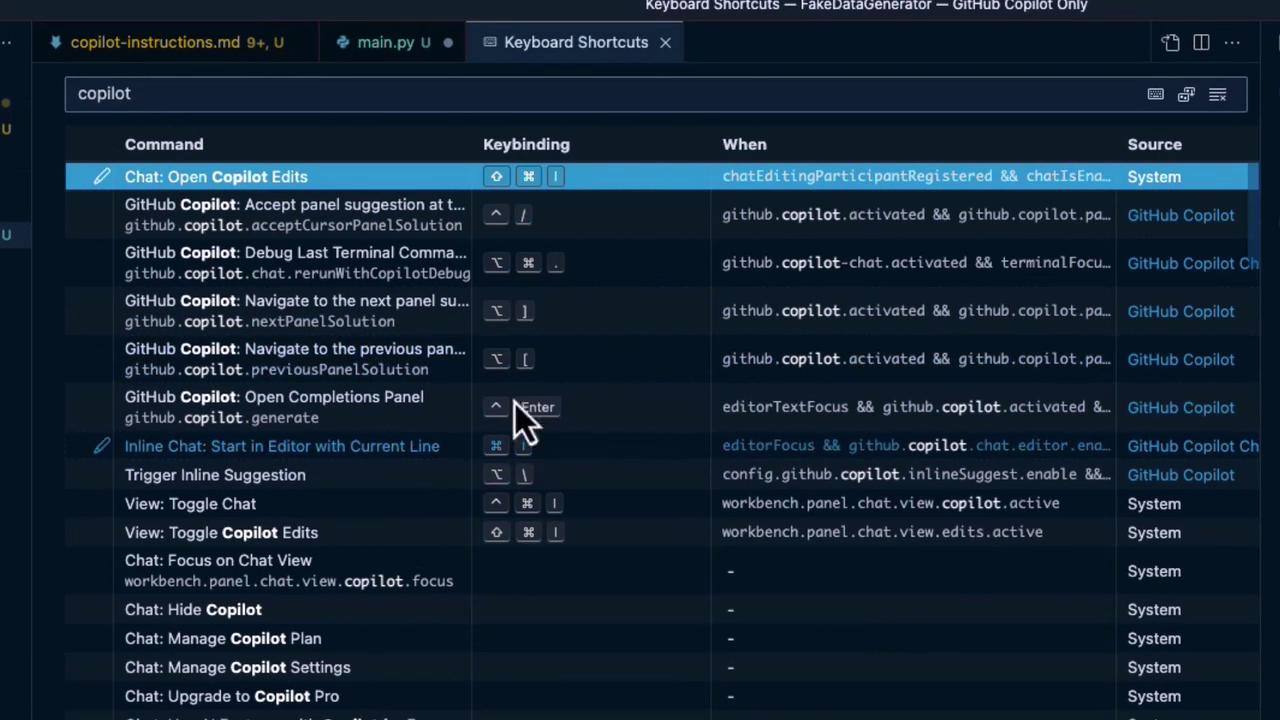Select the View: Toggle Copilot Edits command
This screenshot has width=1280, height=720.
[221, 533]
